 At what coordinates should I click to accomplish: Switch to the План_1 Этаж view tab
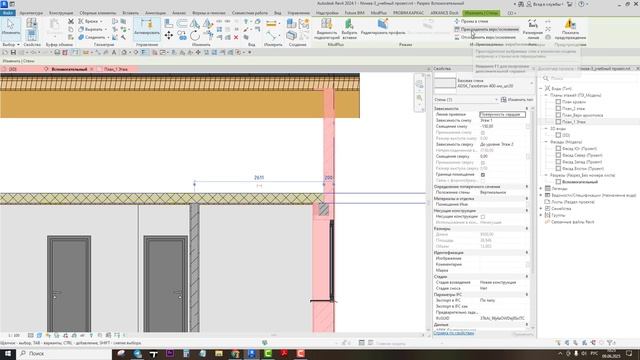pos(116,69)
